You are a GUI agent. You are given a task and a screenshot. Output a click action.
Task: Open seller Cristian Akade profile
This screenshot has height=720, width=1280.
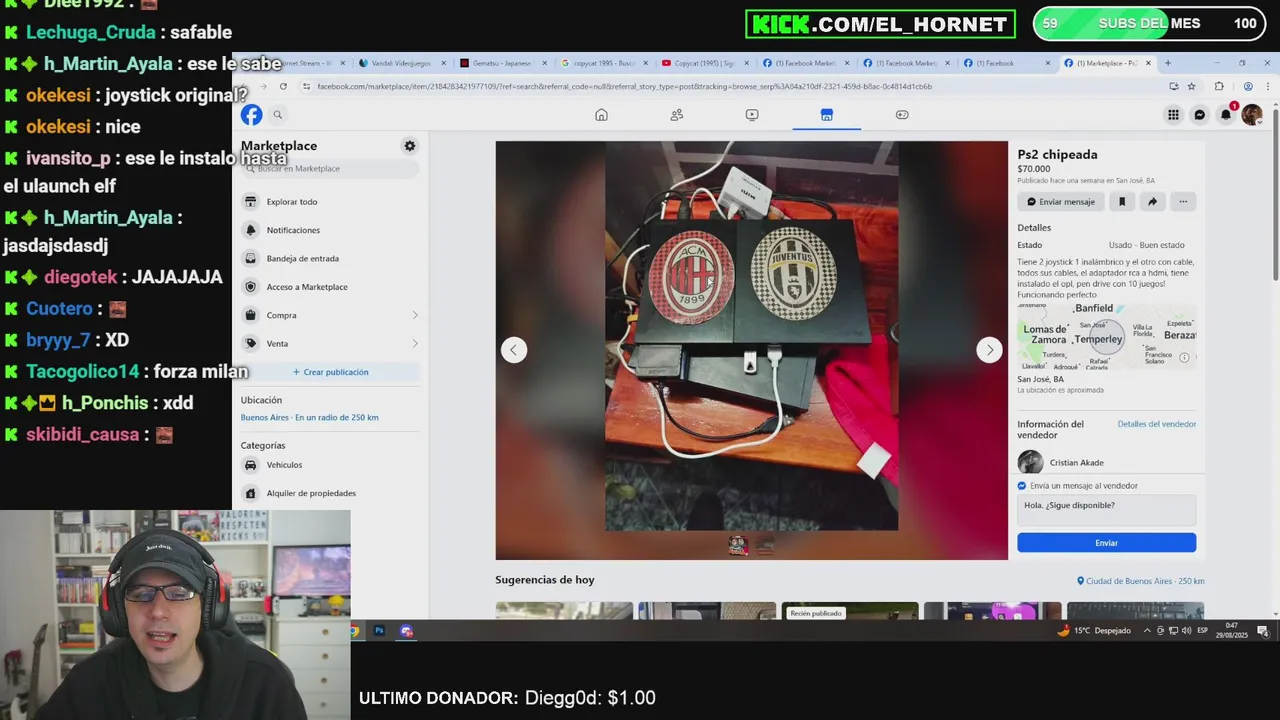[1076, 463]
